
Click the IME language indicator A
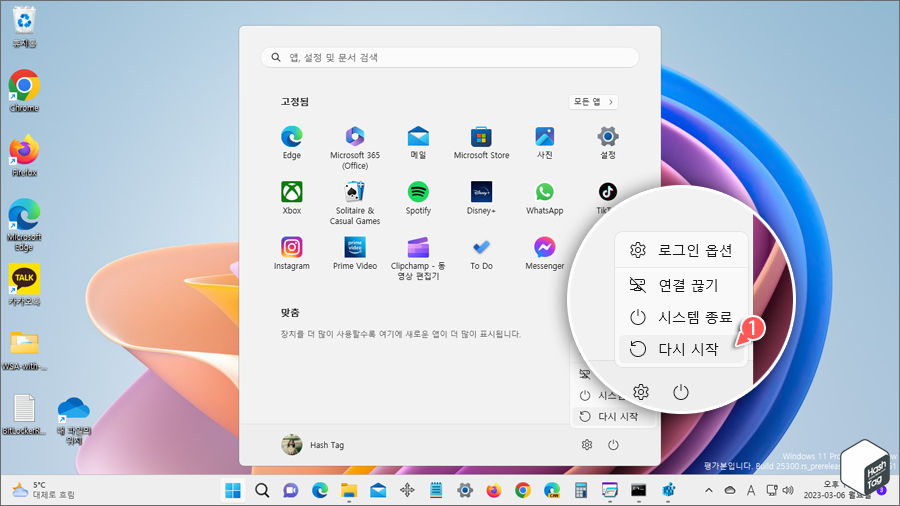pyautogui.click(x=751, y=491)
